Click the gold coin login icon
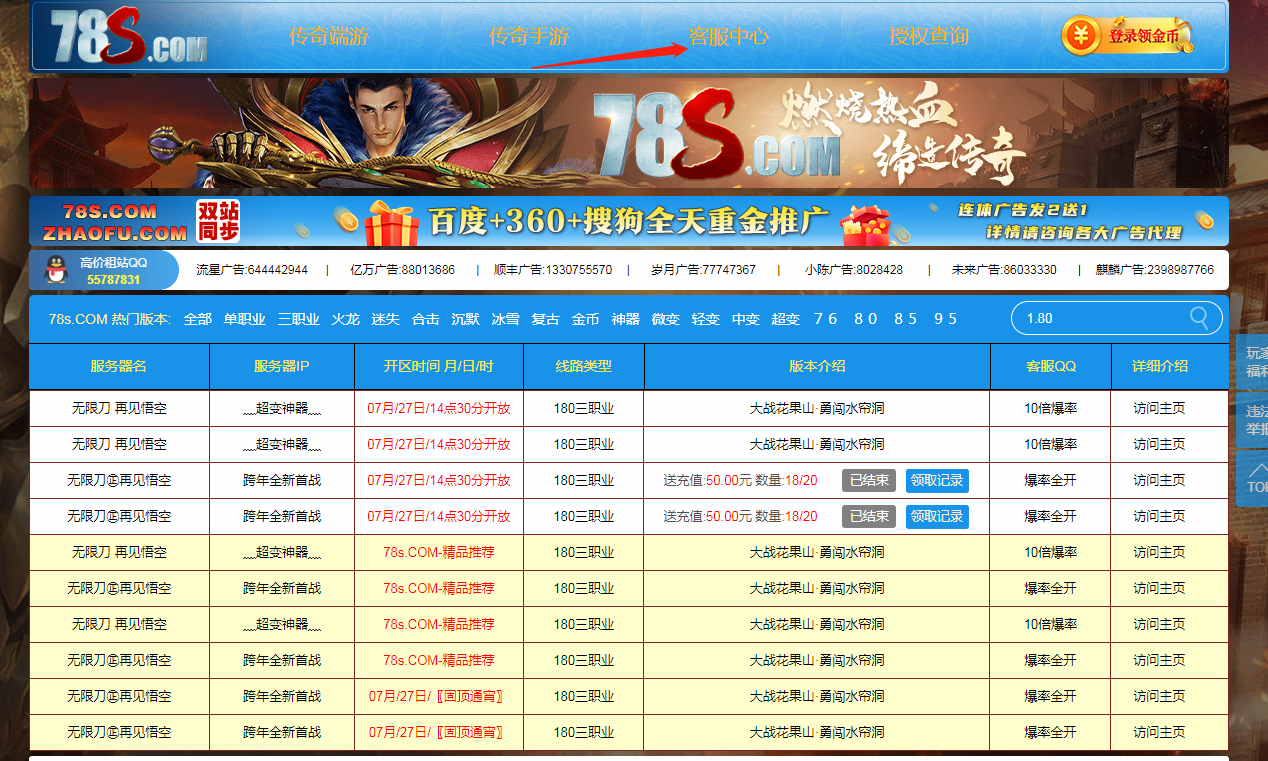The width and height of the screenshot is (1268, 761). tap(1080, 36)
